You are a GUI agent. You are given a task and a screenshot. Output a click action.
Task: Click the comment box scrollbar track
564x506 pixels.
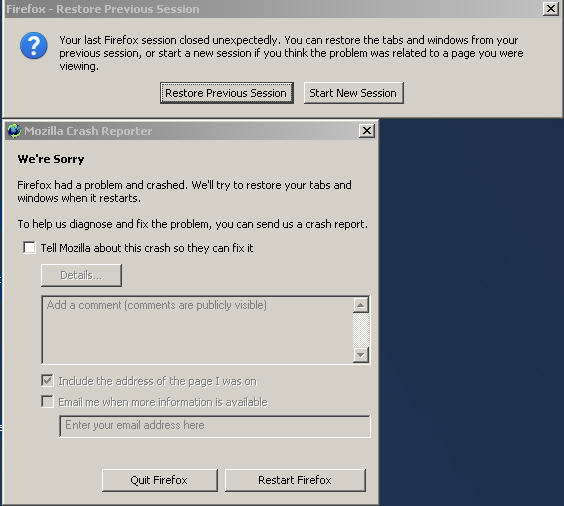360,330
